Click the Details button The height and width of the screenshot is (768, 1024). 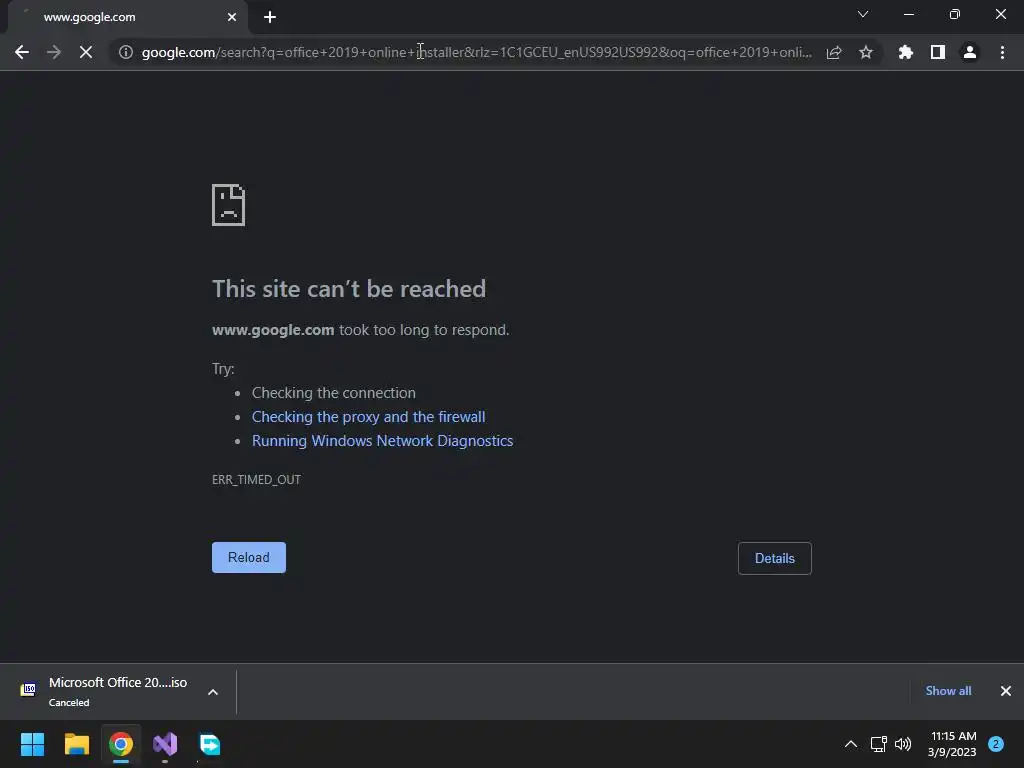(x=775, y=558)
